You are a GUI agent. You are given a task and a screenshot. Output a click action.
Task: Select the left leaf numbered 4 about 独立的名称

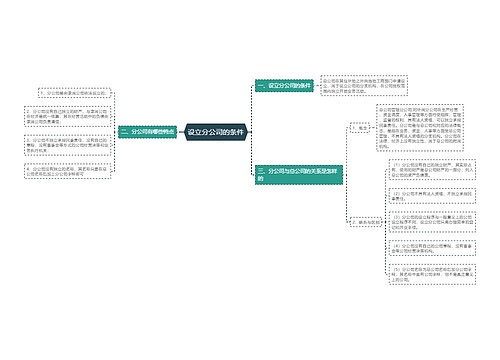pyautogui.click(x=67, y=171)
